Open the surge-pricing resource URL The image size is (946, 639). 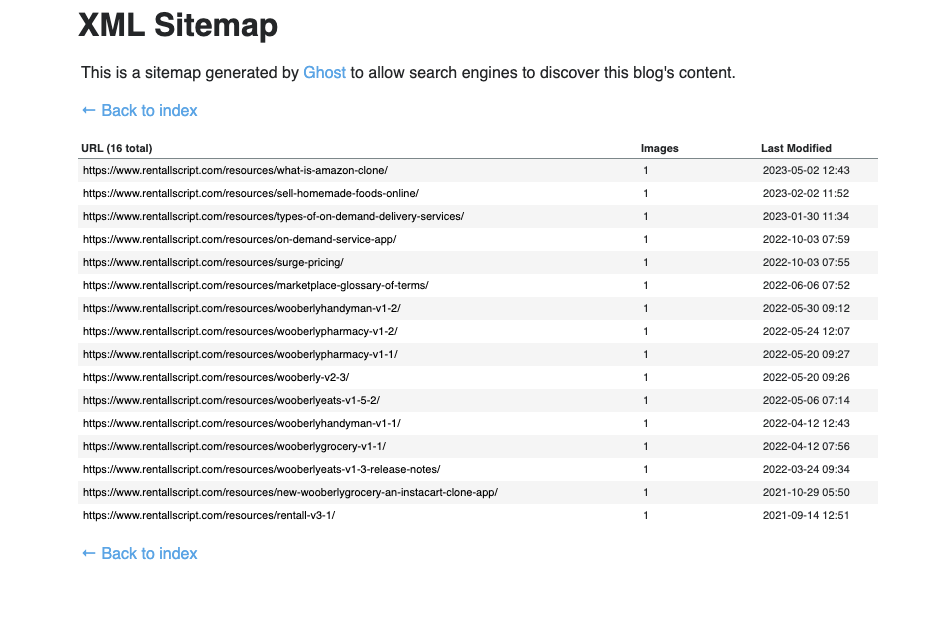click(x=213, y=262)
